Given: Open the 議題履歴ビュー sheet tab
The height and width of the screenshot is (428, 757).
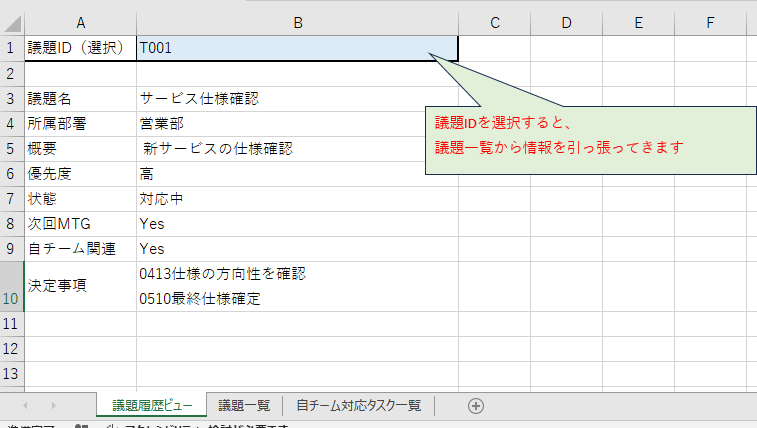Looking at the screenshot, I should [152, 405].
